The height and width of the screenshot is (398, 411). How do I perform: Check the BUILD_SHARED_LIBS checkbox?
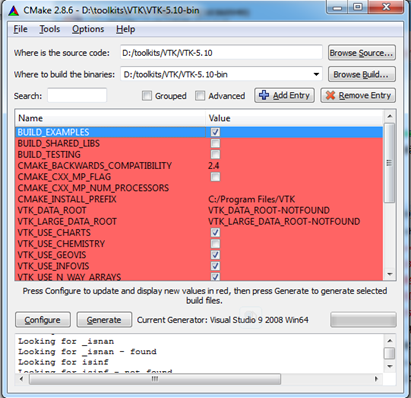click(215, 143)
